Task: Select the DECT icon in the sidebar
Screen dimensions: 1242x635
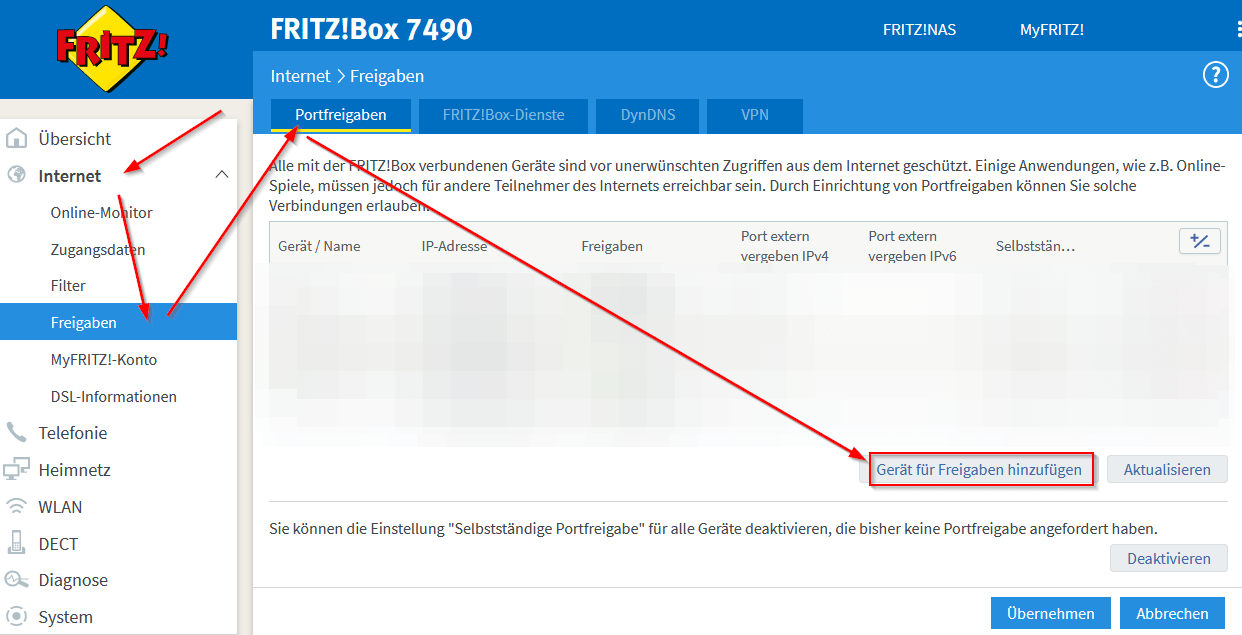Action: click(17, 543)
